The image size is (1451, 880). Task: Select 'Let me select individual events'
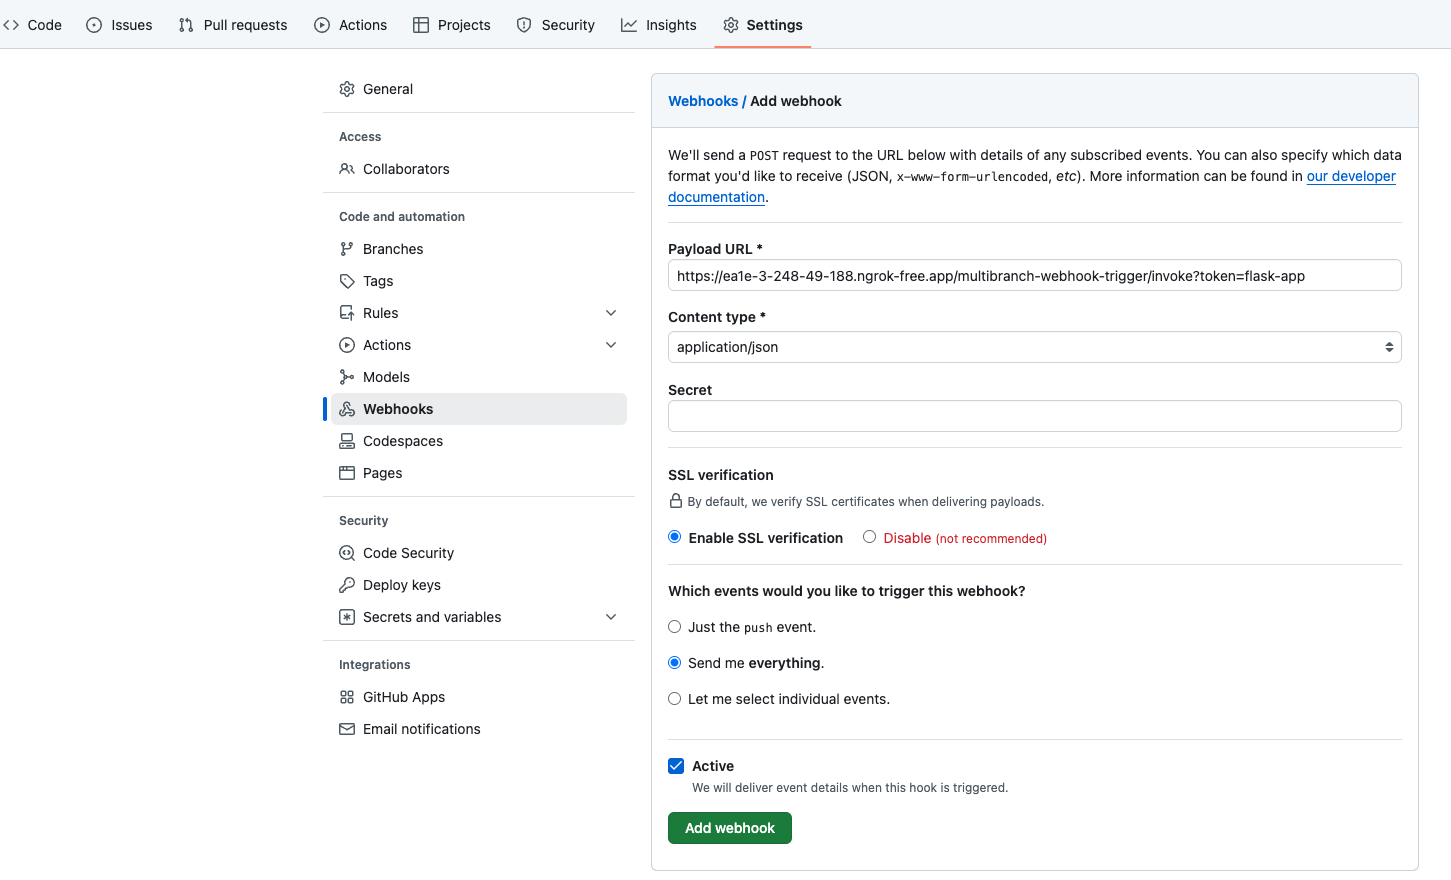tap(675, 699)
